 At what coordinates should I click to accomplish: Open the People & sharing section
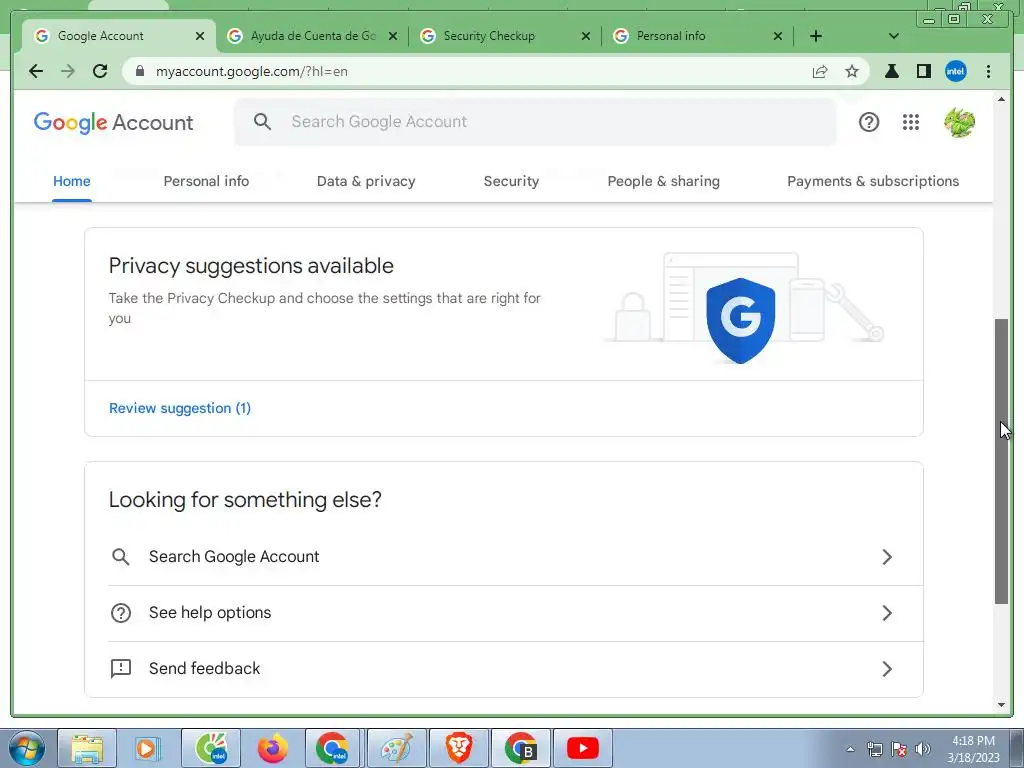(x=664, y=182)
